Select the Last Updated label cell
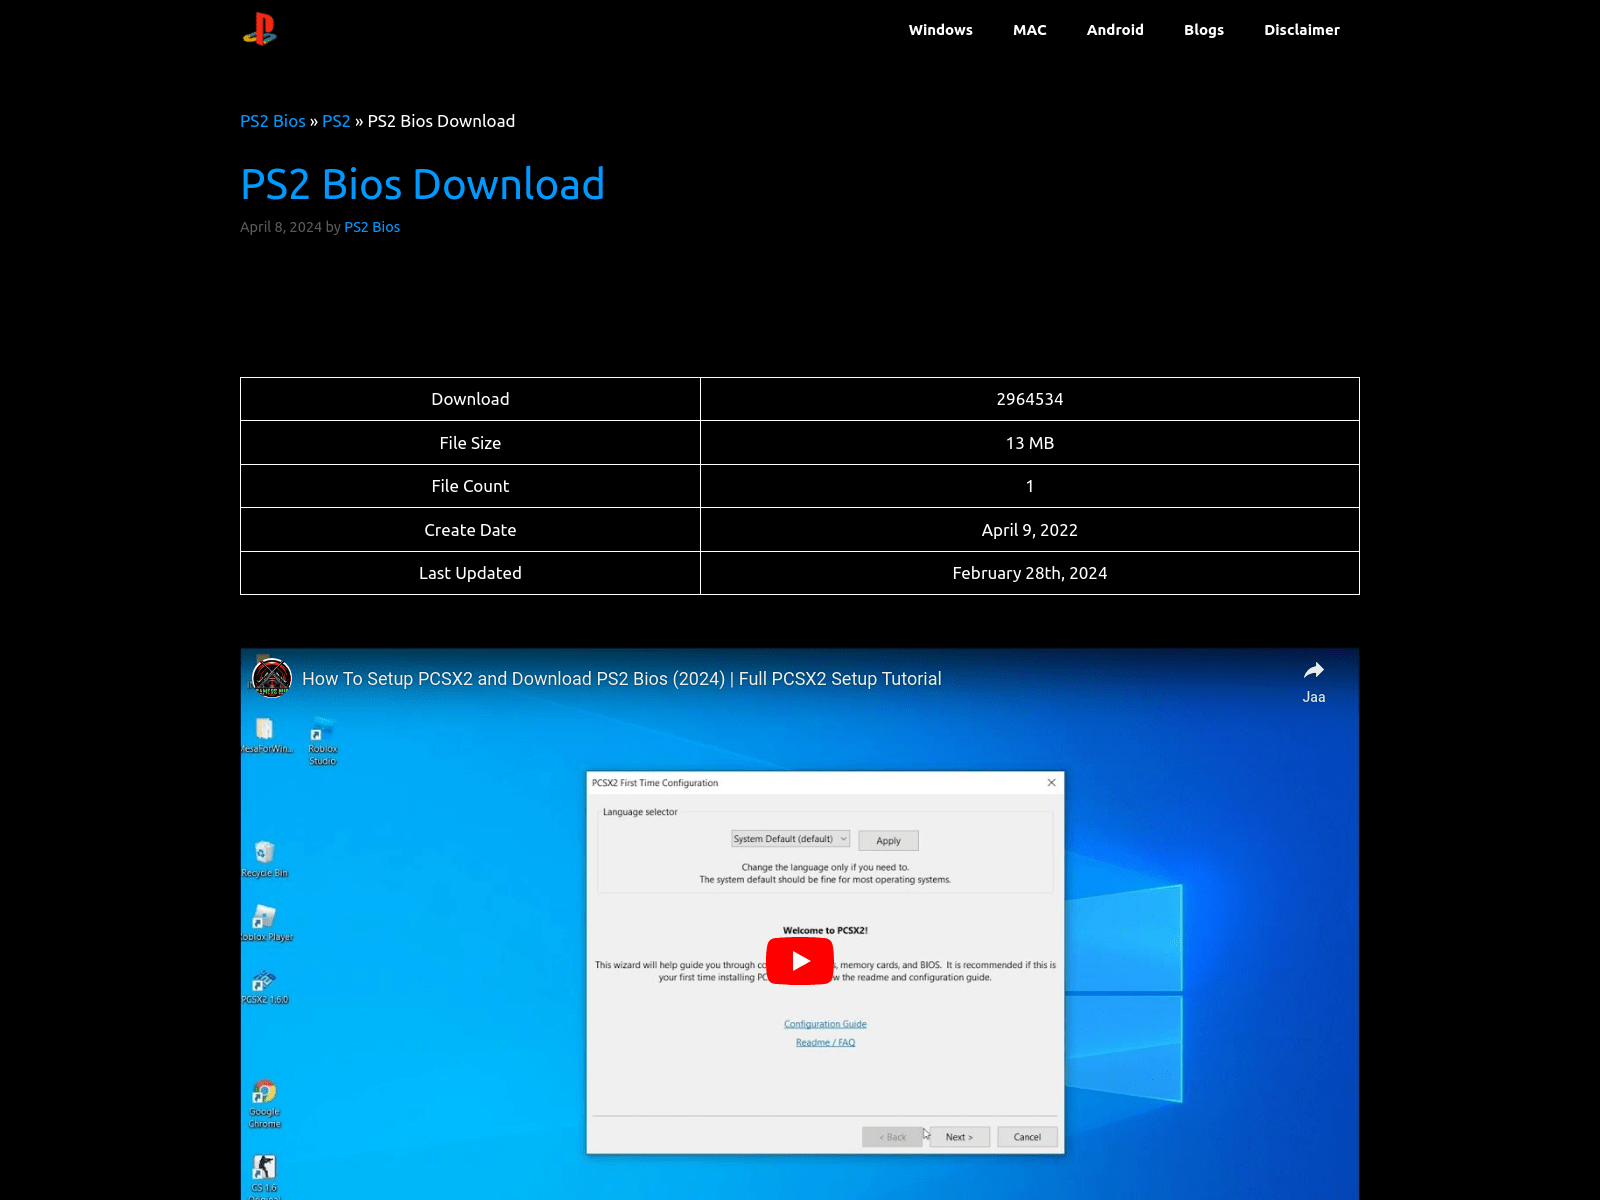 click(x=470, y=573)
